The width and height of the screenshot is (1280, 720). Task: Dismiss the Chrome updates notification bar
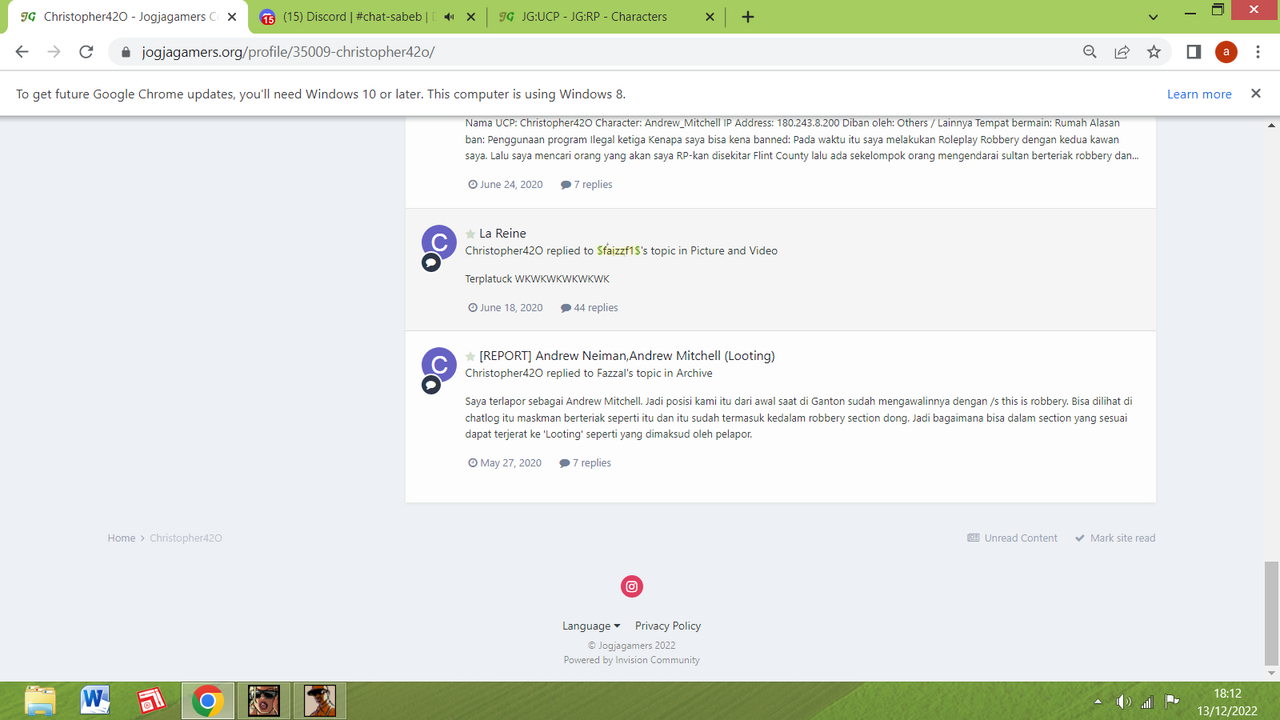click(x=1255, y=93)
